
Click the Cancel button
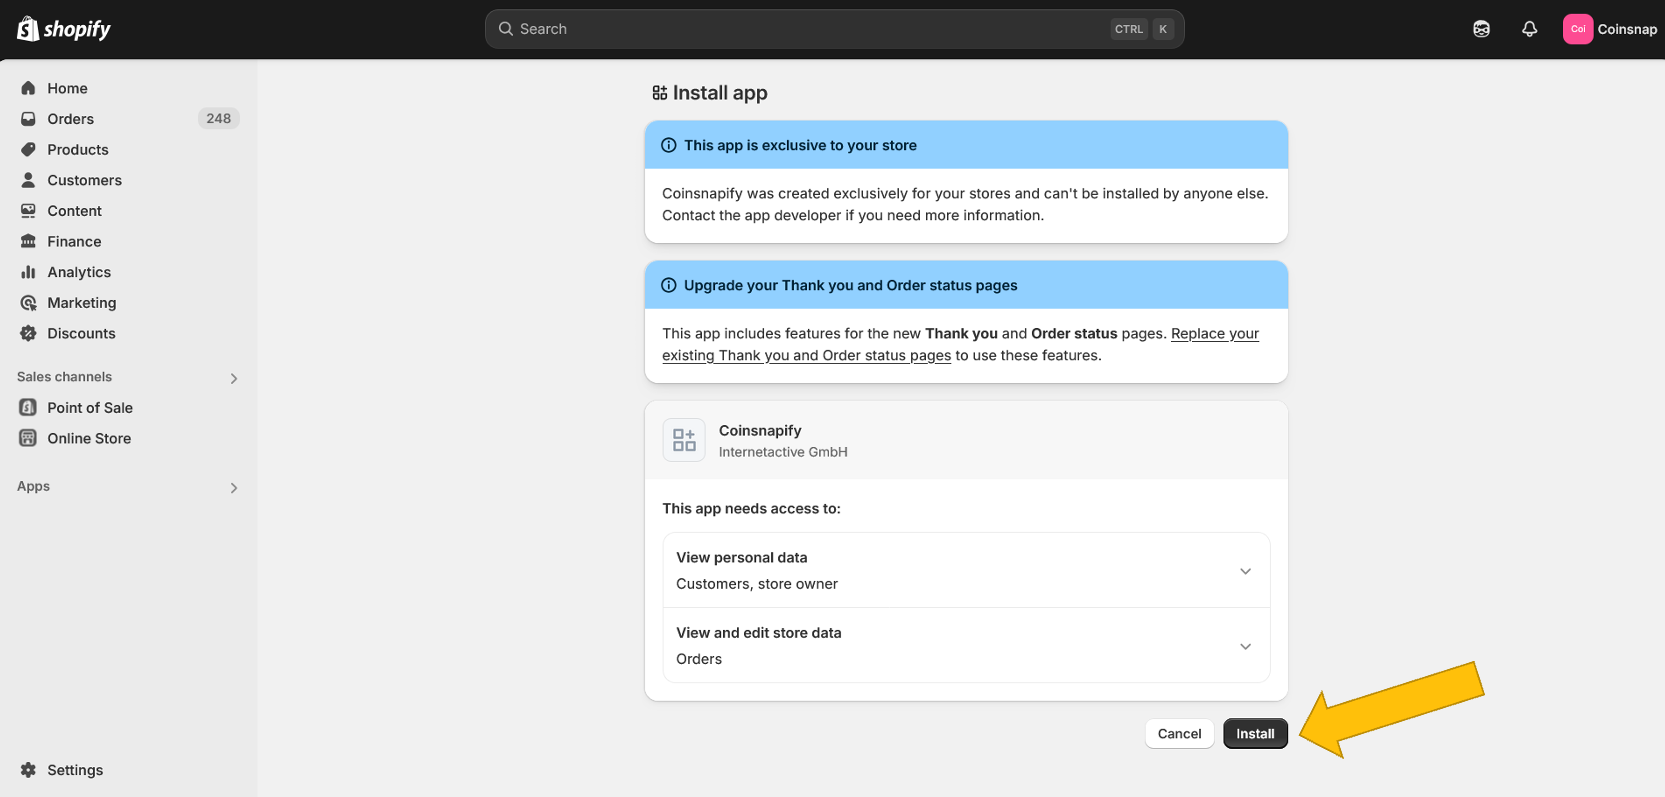(x=1179, y=734)
